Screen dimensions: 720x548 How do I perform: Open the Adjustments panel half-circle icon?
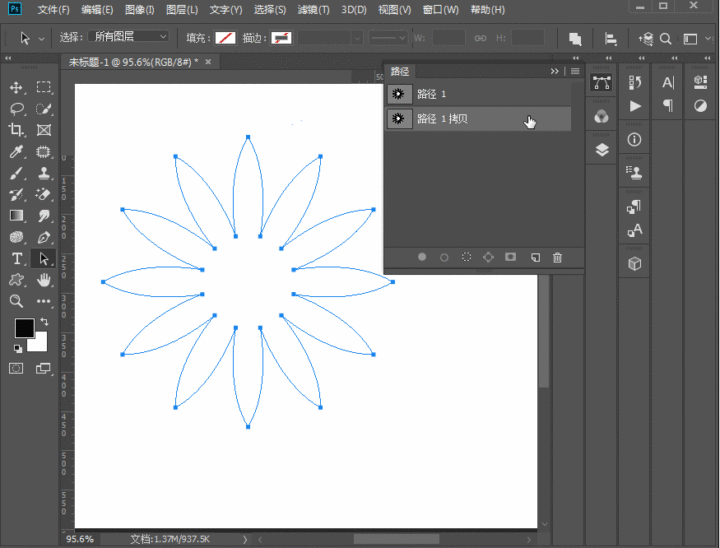click(x=700, y=106)
